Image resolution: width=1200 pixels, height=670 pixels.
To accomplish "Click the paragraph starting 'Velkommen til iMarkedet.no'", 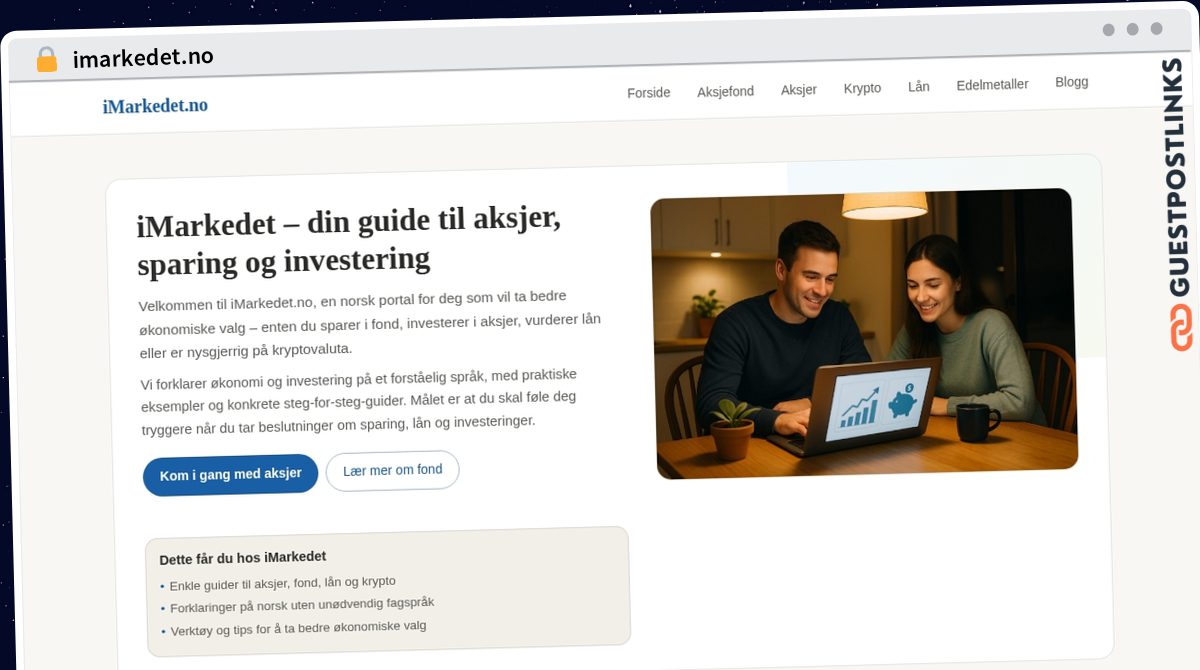I will 370,324.
